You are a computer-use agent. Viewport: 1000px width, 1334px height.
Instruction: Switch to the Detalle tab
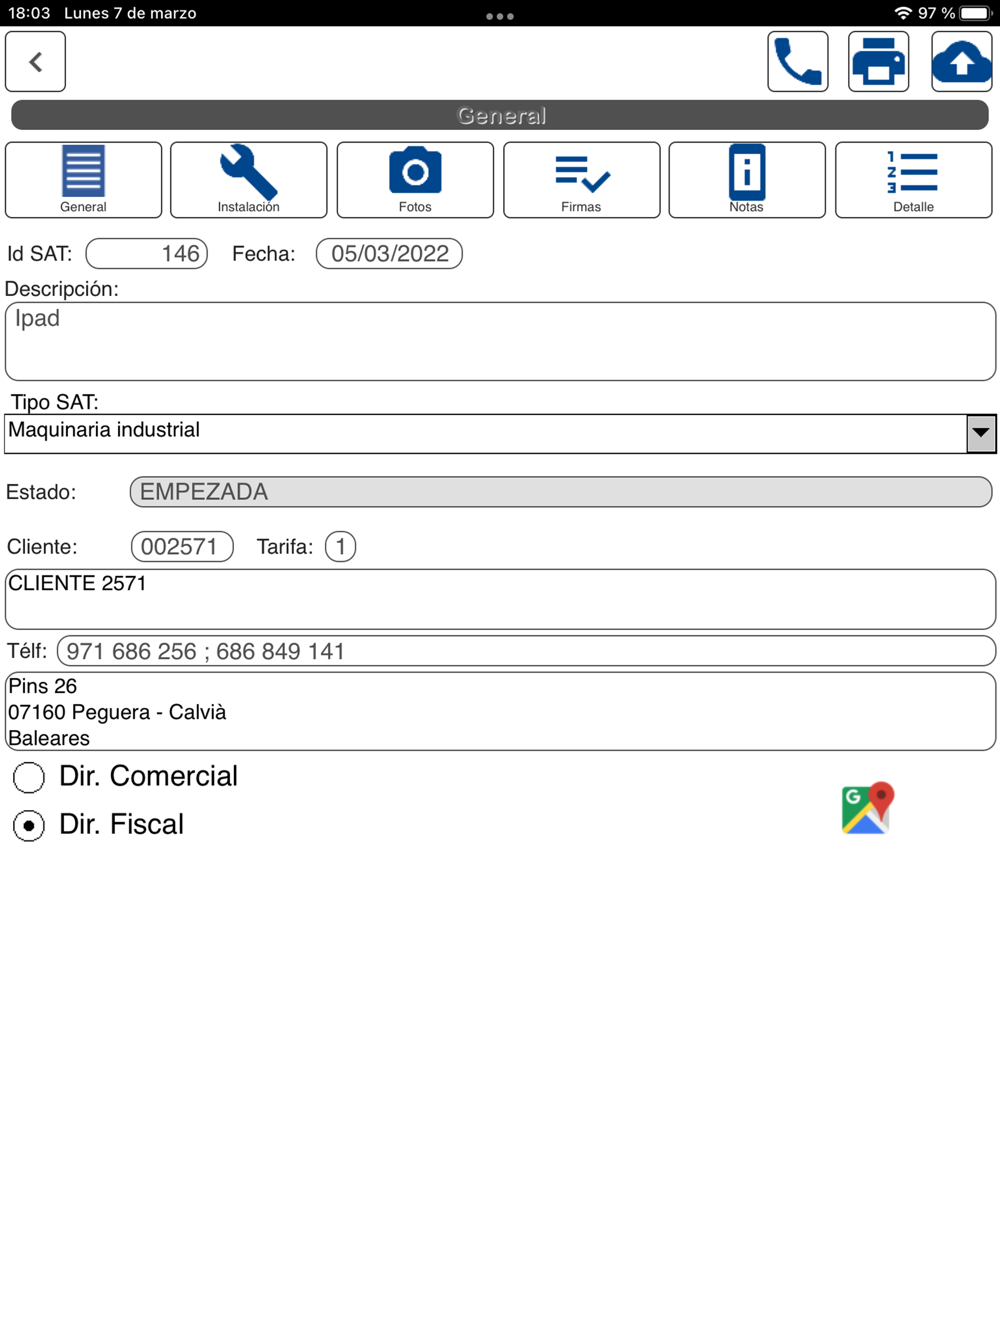(913, 180)
